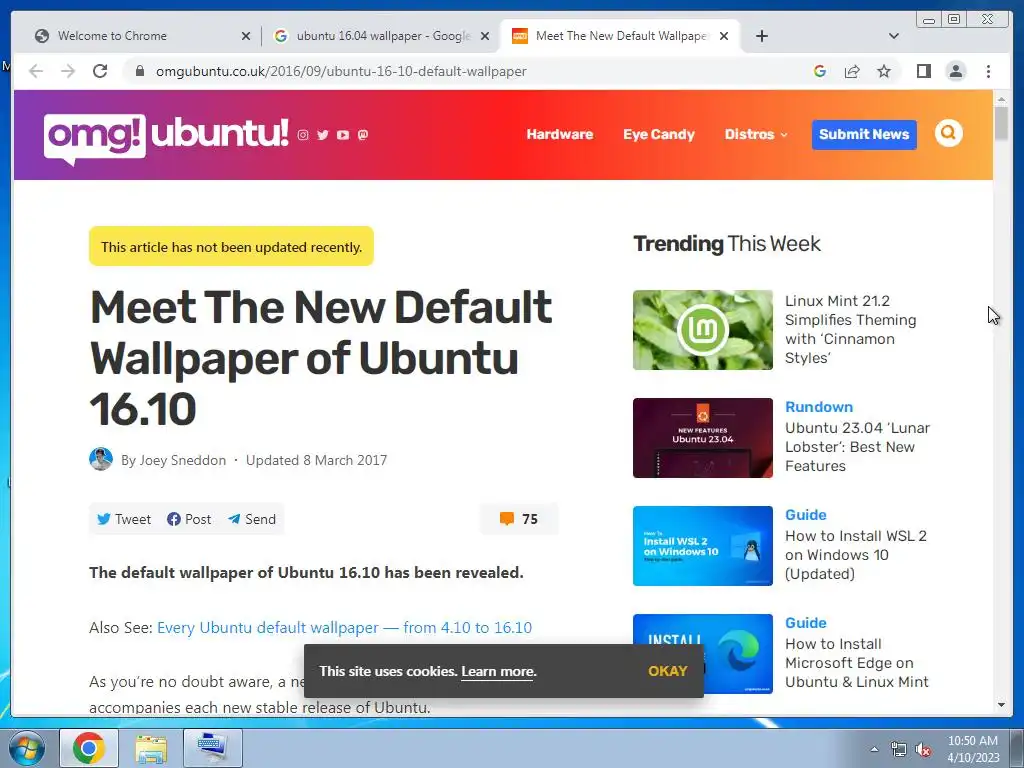1024x768 pixels.
Task: Click the vertical scrollbar thumb
Action: click(x=1001, y=123)
